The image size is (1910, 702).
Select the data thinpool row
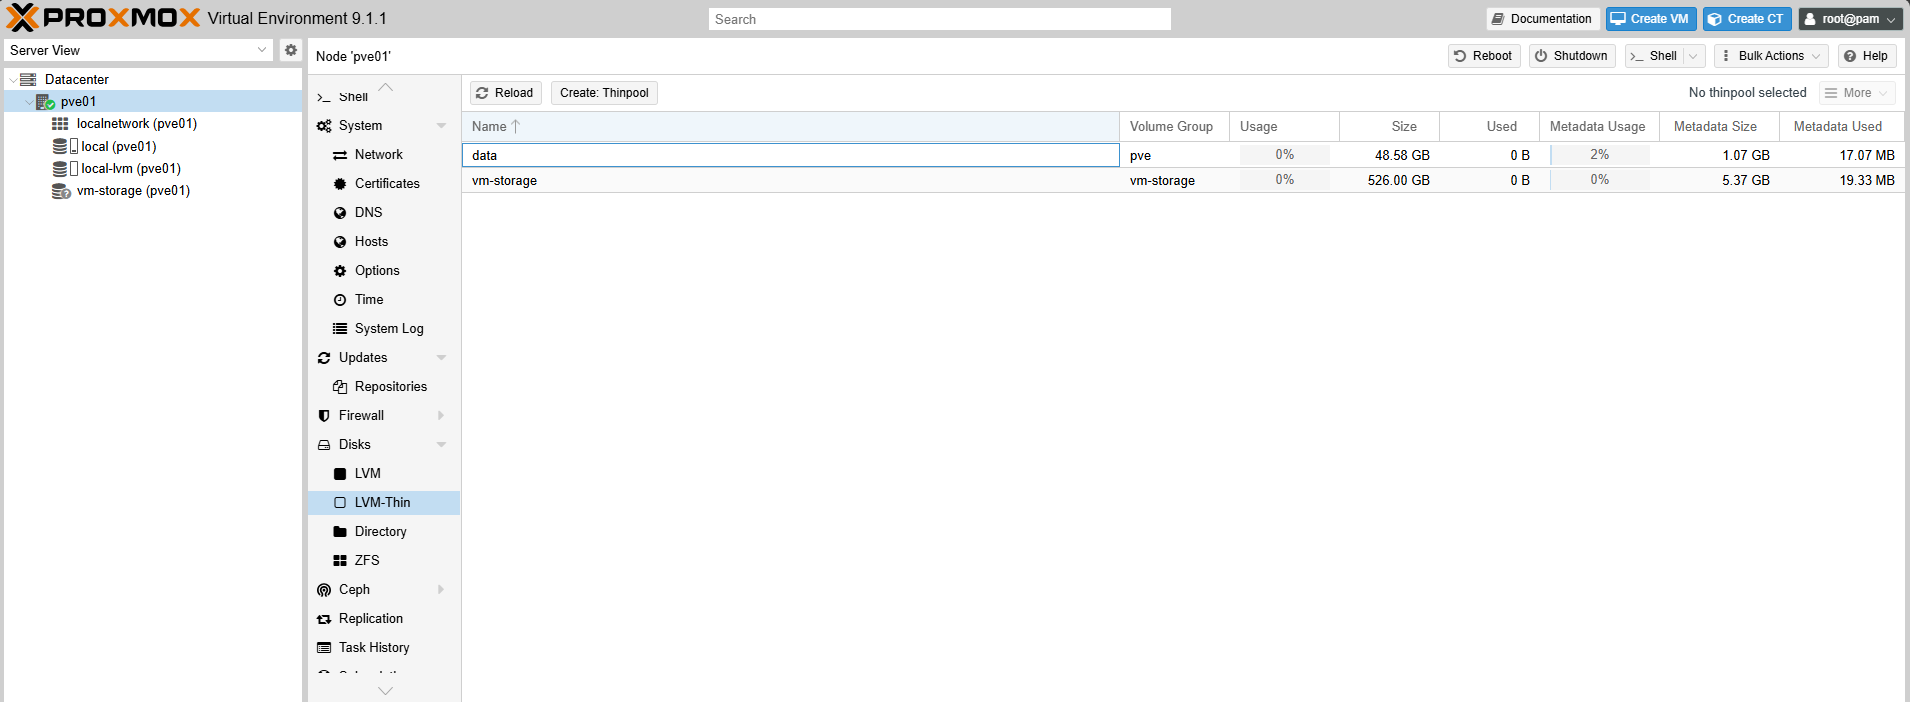[x=1183, y=155]
